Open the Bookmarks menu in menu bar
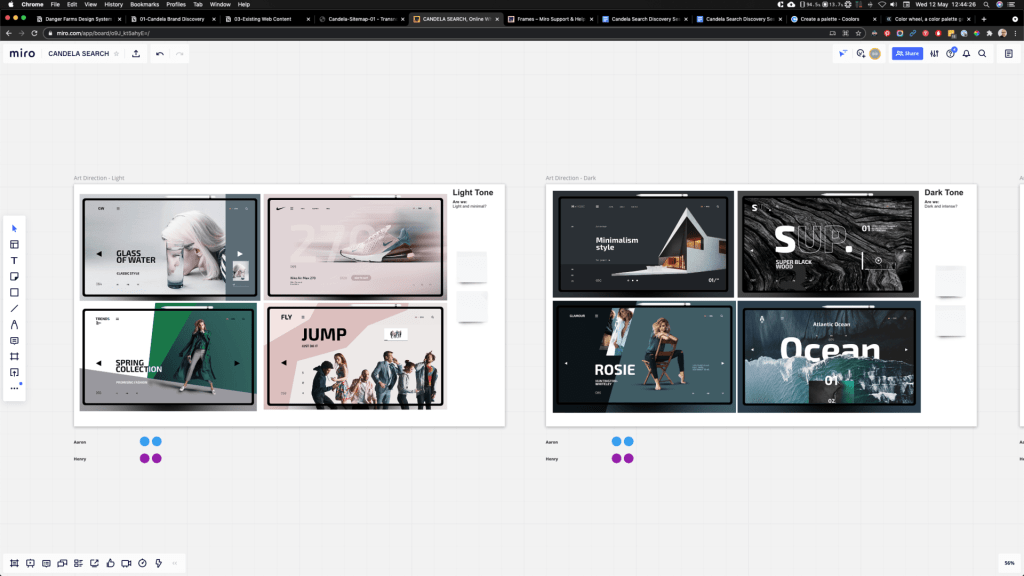The height and width of the screenshot is (576, 1024). 144,4
